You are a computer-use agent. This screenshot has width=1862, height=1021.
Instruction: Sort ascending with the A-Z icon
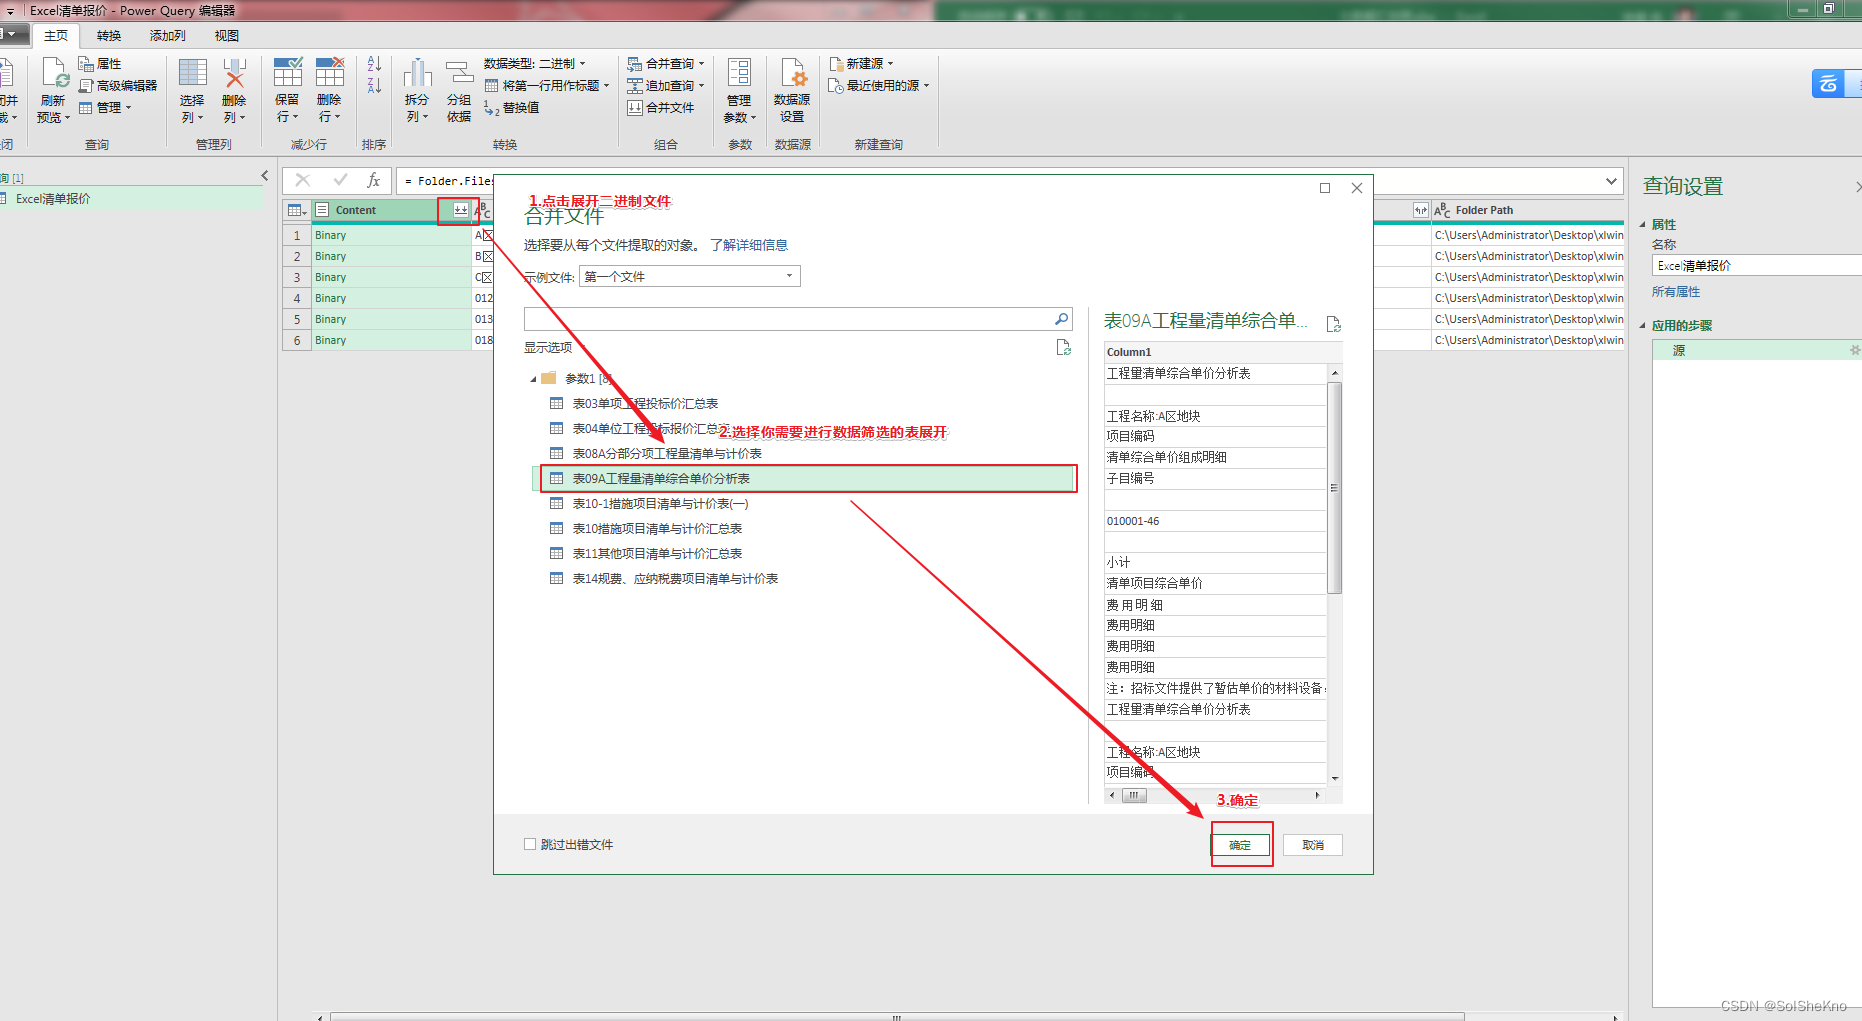click(x=374, y=65)
